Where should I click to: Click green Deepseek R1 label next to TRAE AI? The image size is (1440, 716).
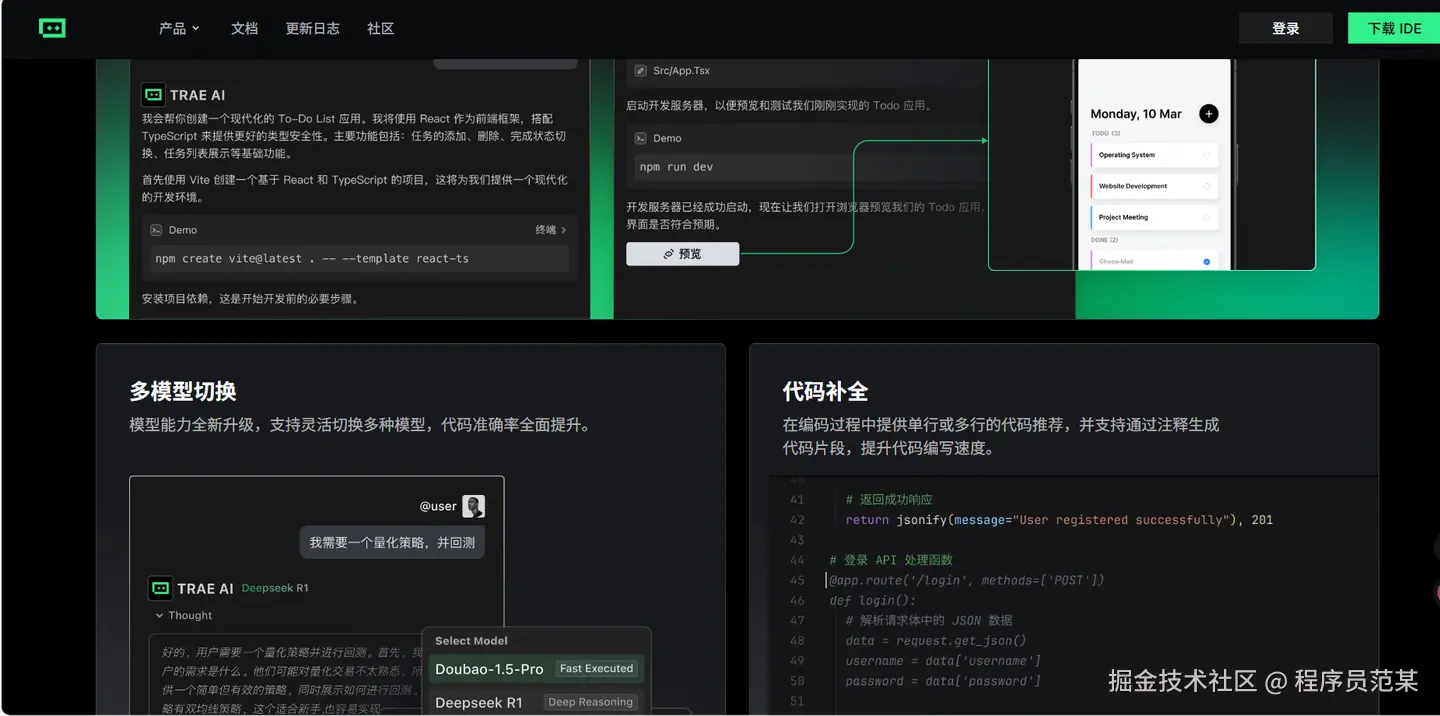coord(275,588)
